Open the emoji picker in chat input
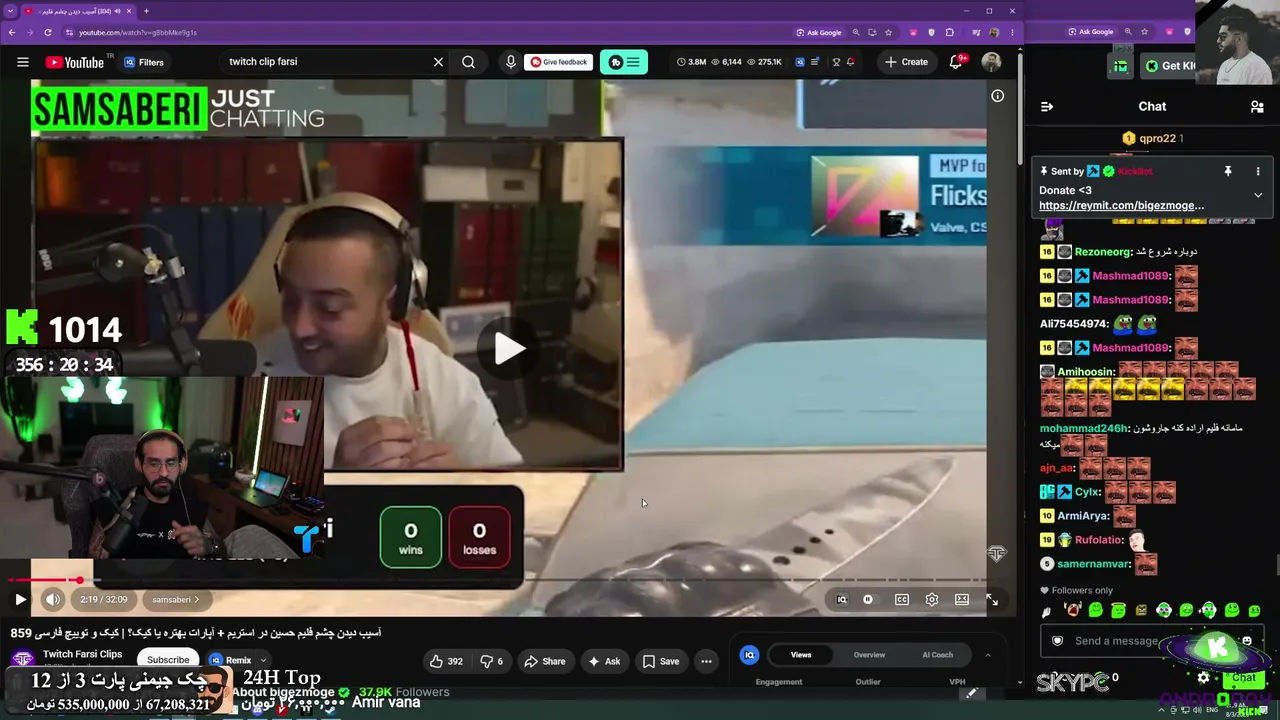This screenshot has width=1280, height=720. (1246, 641)
